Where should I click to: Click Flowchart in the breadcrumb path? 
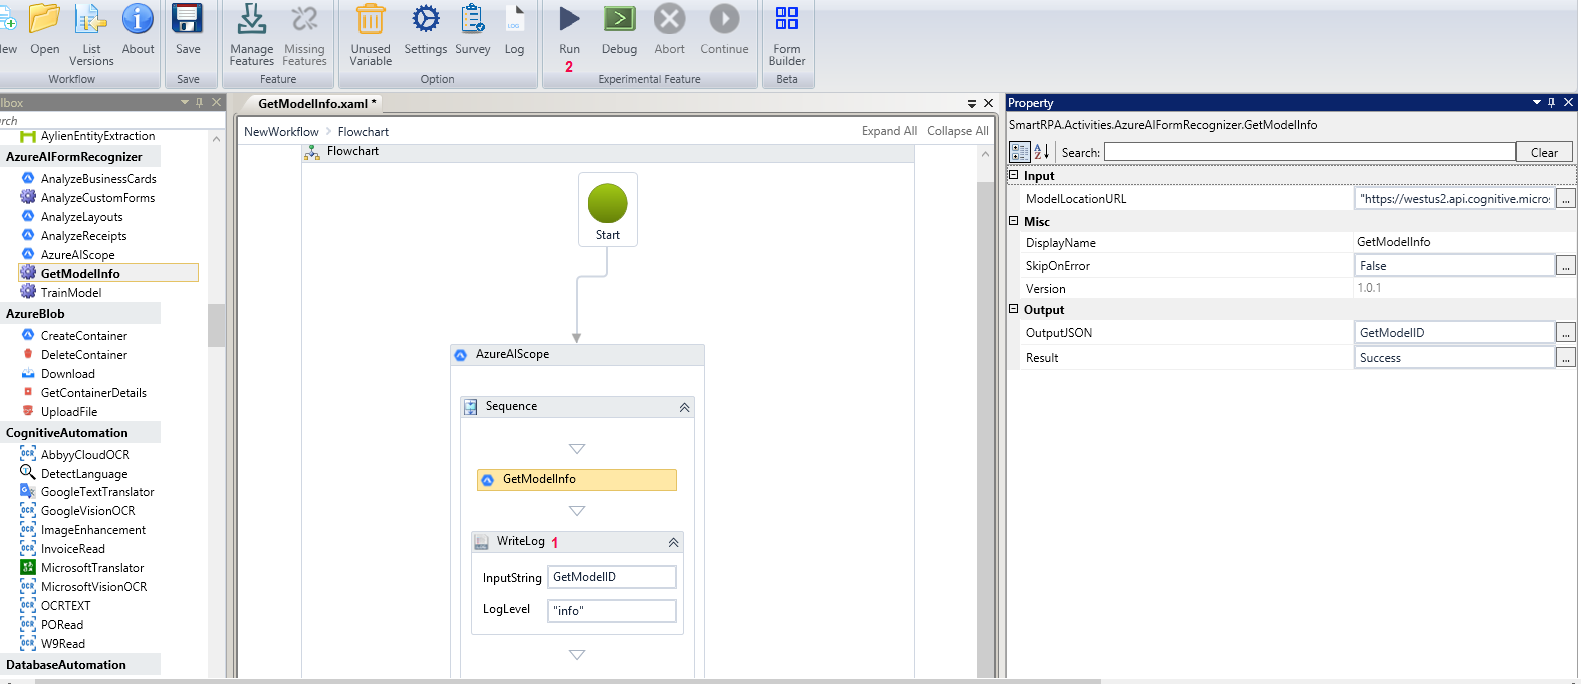tap(363, 131)
